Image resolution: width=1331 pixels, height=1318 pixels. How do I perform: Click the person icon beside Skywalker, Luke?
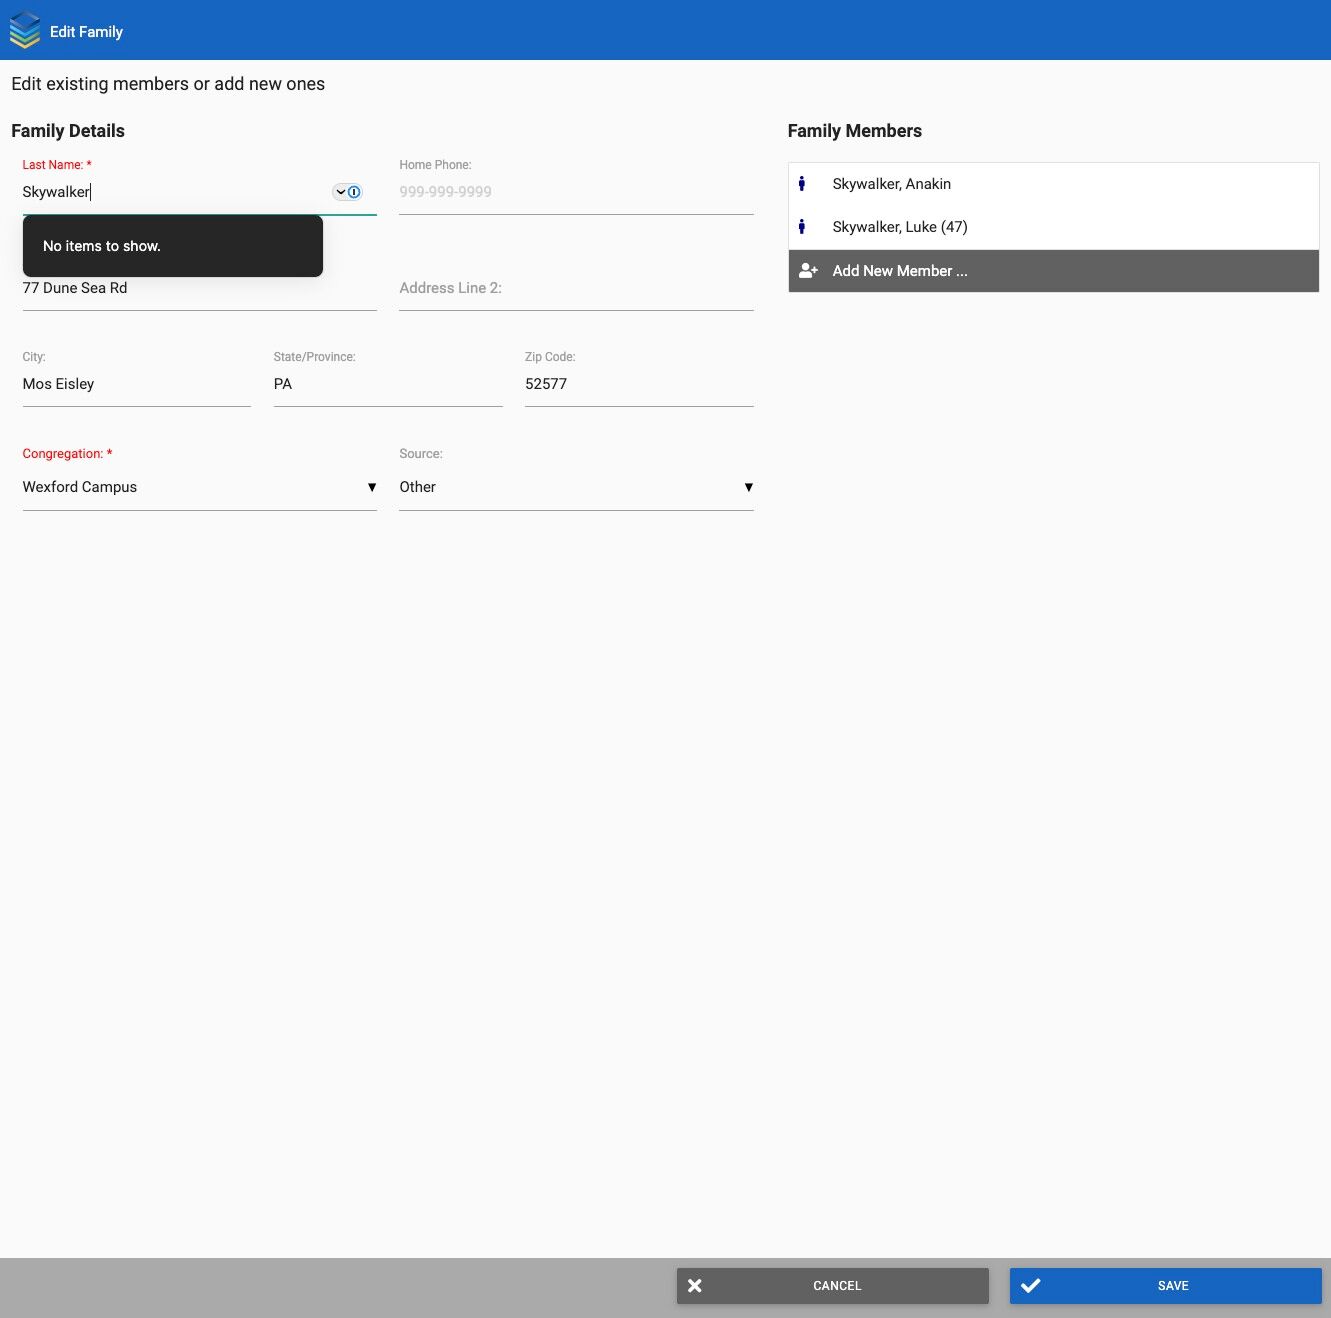[x=802, y=227]
